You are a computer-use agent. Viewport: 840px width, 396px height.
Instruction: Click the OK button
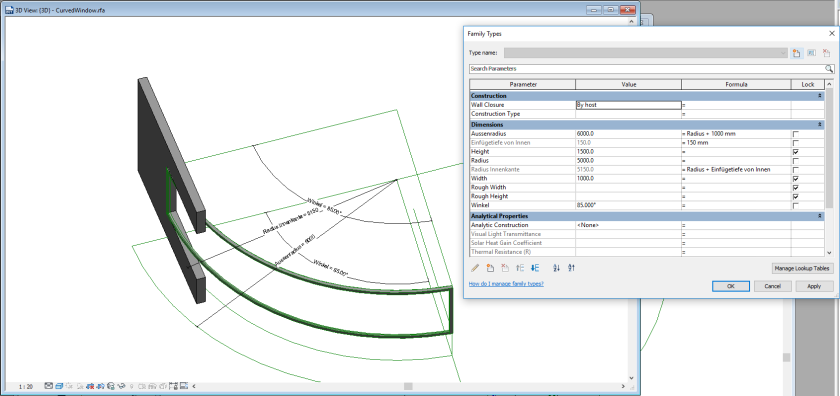[x=730, y=286]
